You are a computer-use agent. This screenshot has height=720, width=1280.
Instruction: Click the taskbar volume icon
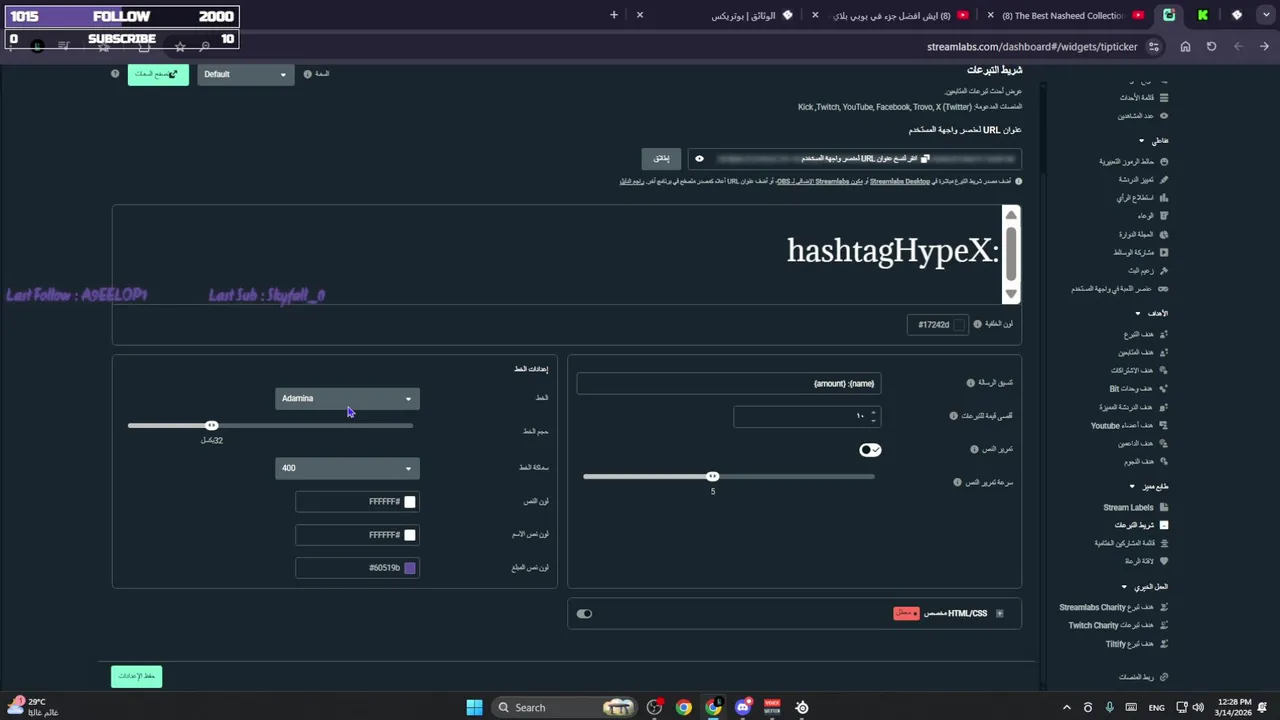[1198, 707]
